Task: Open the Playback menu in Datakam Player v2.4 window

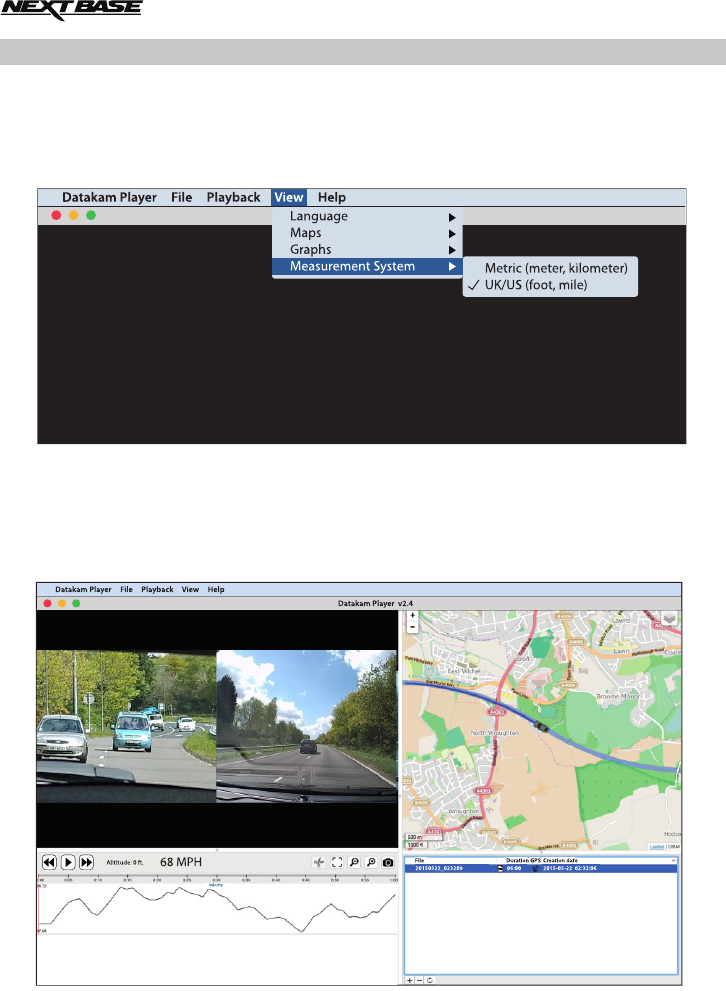Action: coord(157,589)
